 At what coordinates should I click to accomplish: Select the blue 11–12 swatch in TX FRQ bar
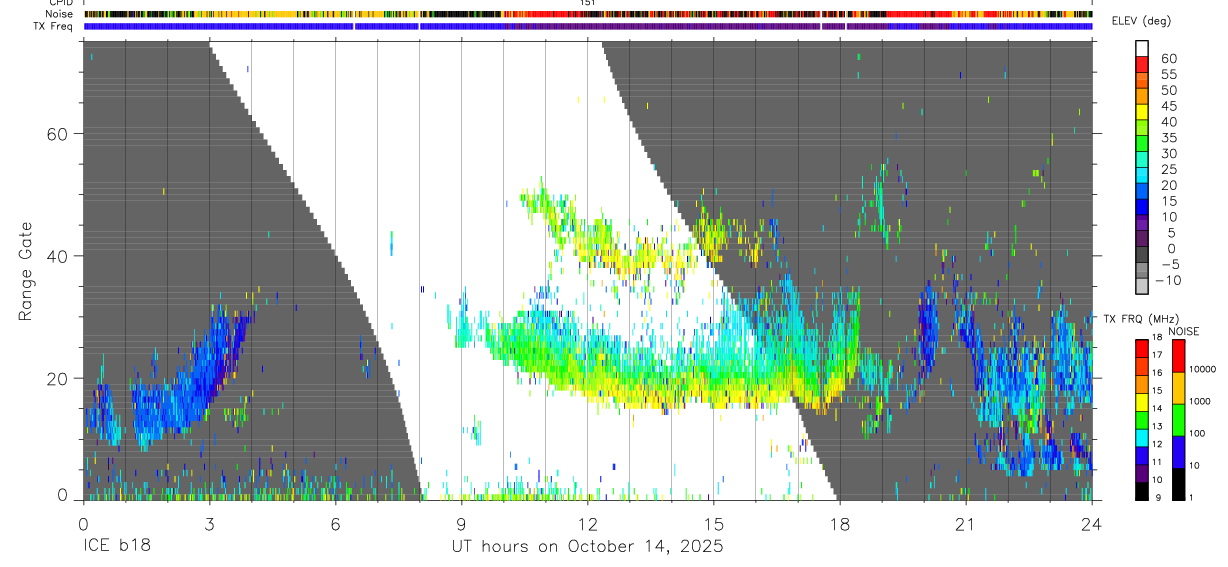click(x=1142, y=454)
